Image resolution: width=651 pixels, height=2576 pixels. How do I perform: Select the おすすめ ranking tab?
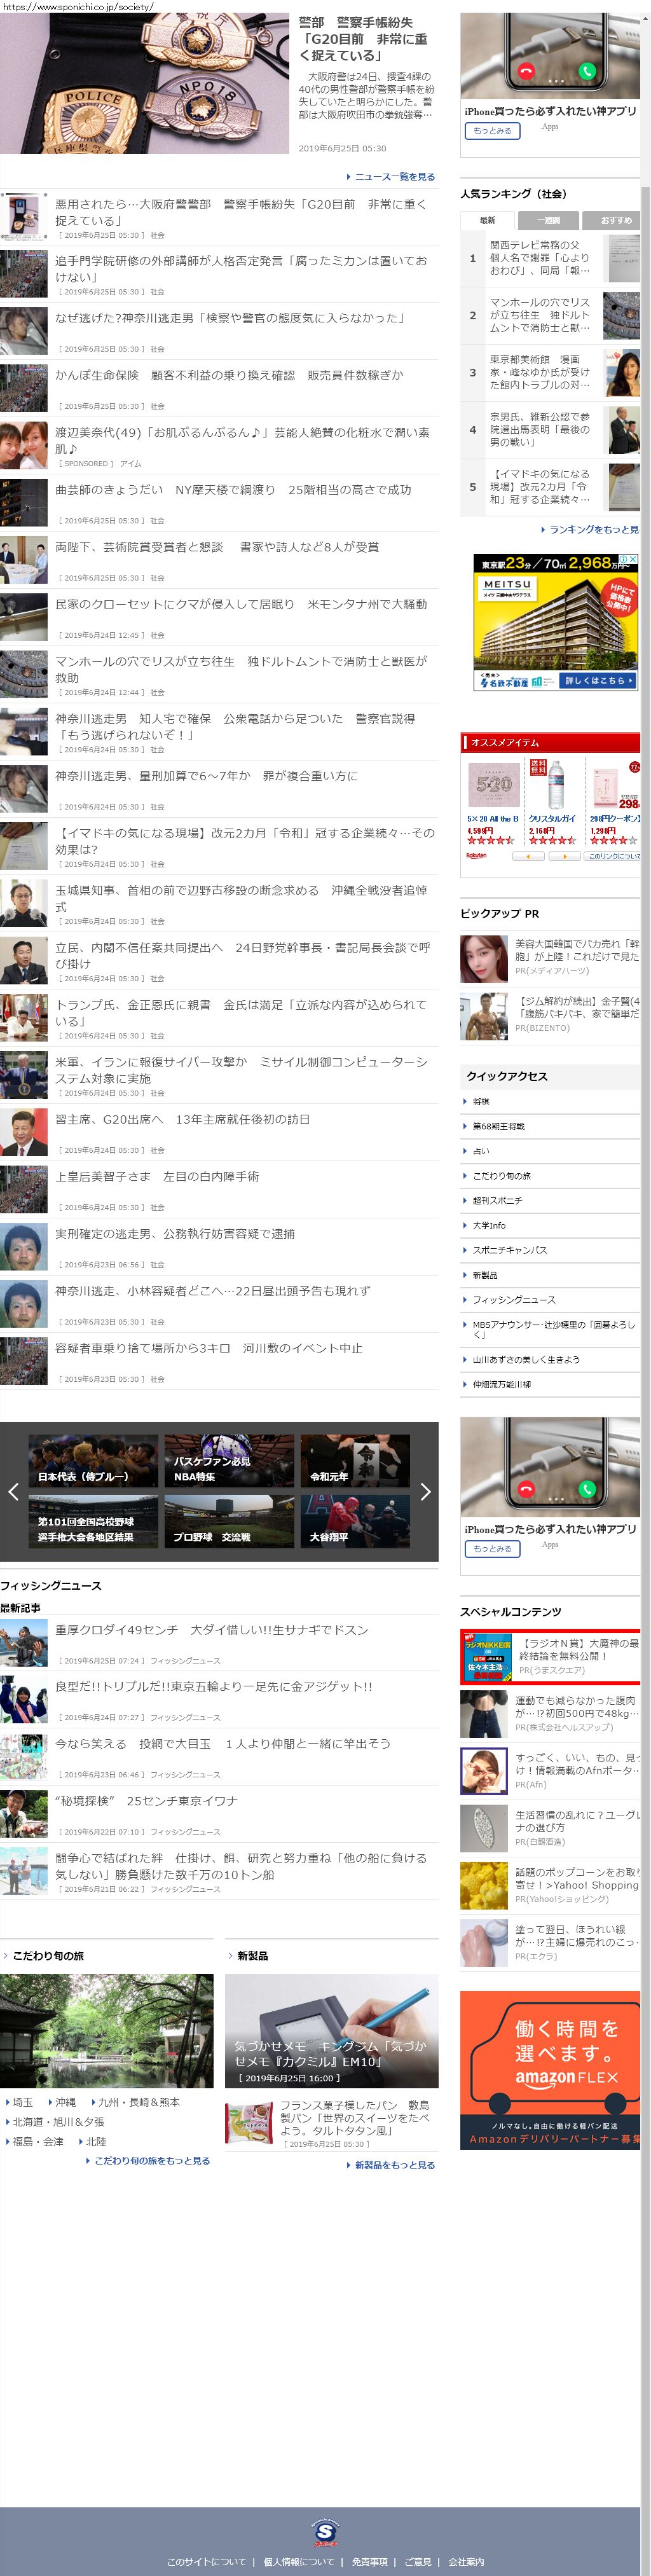coord(615,220)
